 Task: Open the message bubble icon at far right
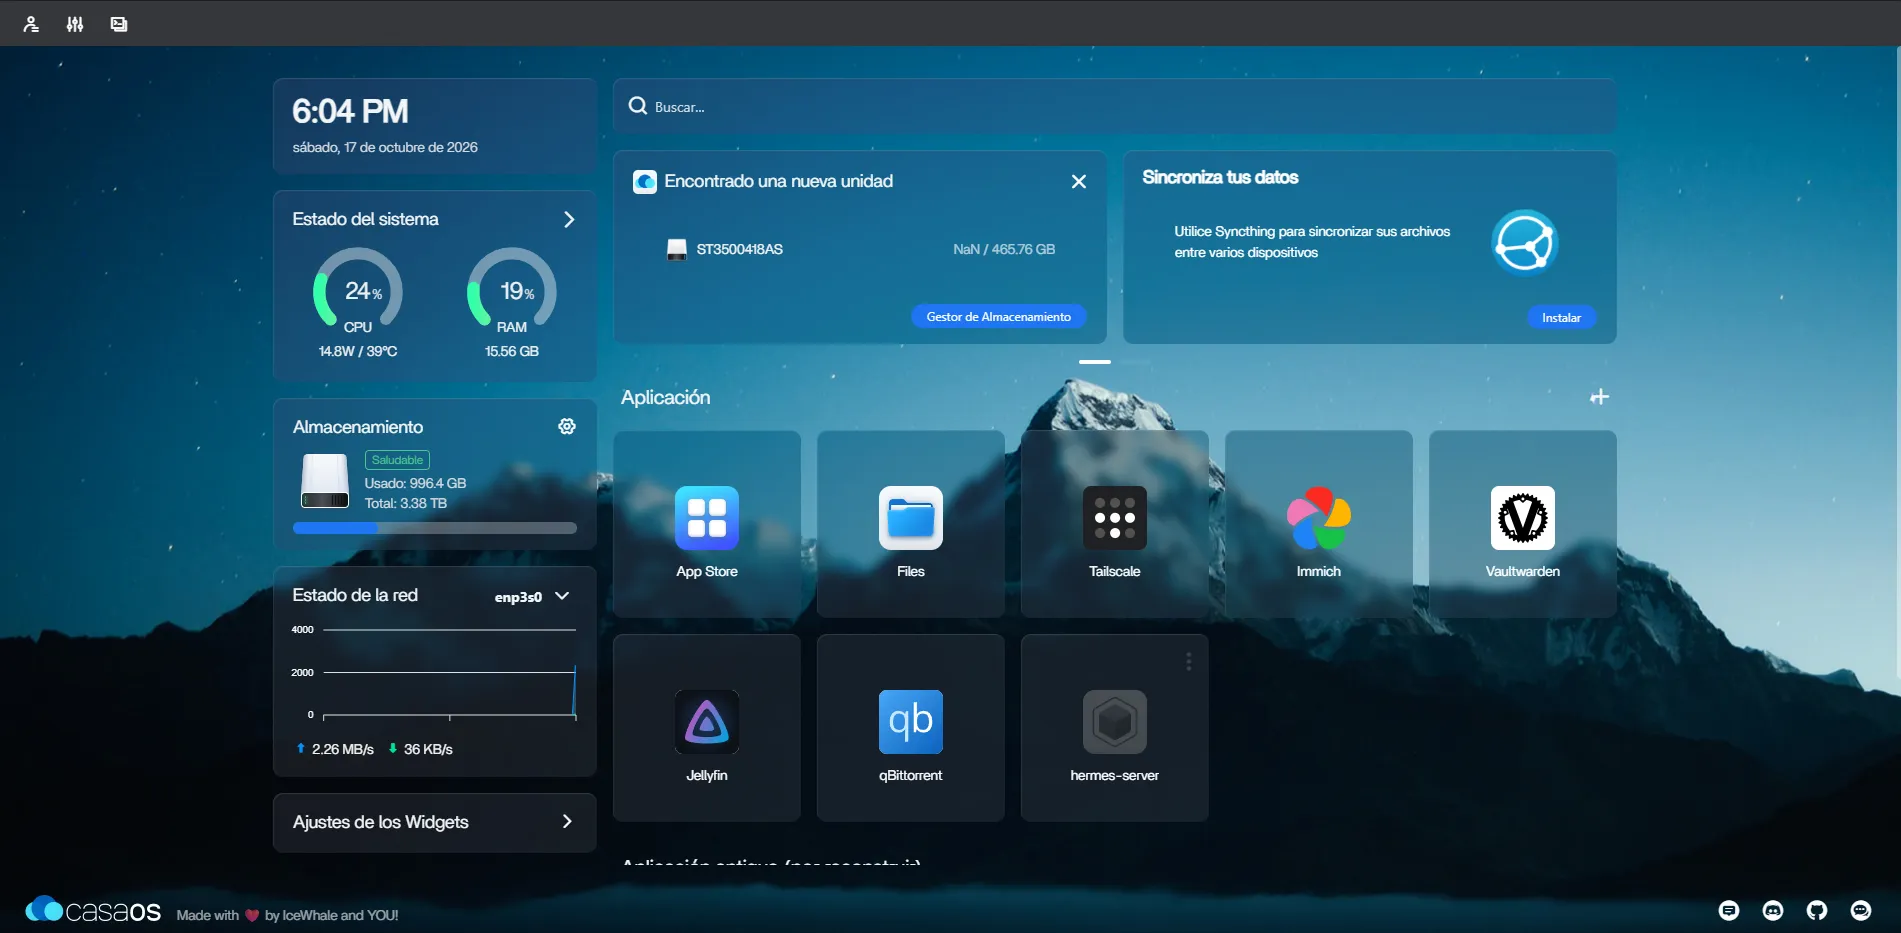point(1860,910)
